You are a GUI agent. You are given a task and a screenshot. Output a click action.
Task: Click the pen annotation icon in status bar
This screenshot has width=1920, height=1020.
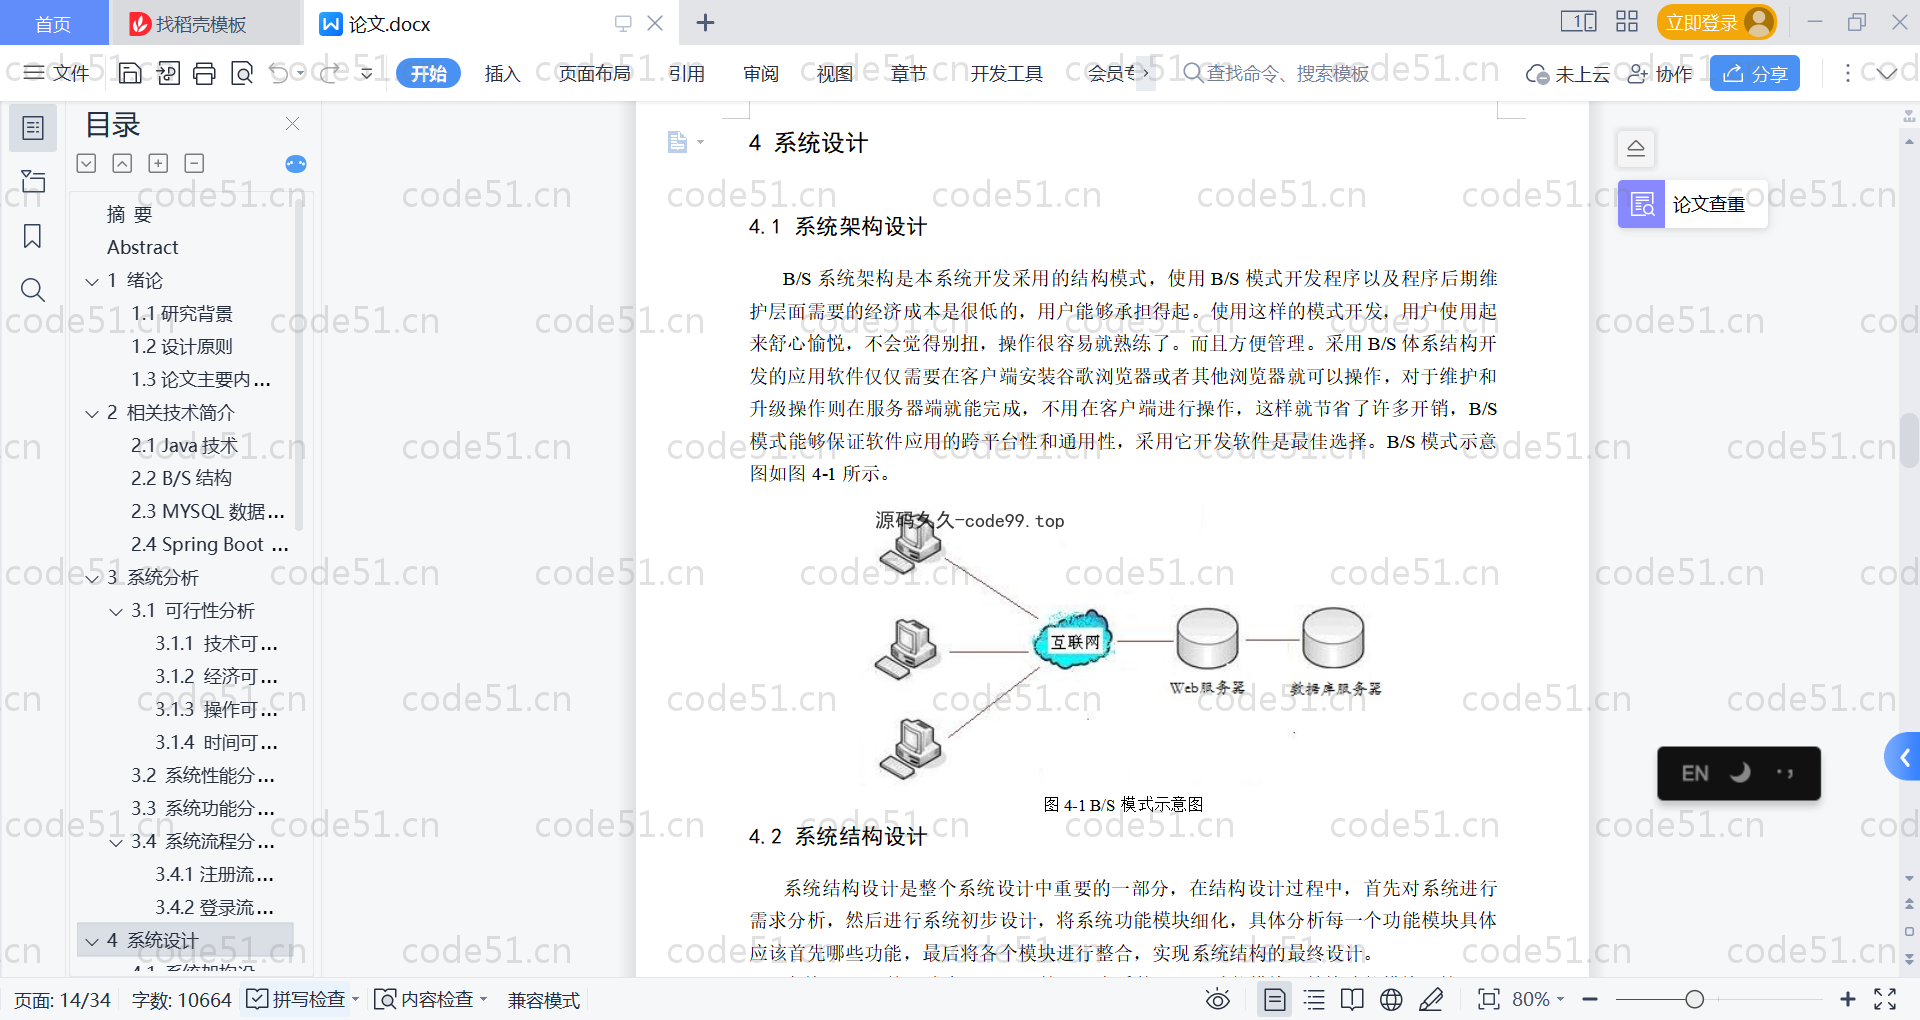click(x=1431, y=999)
